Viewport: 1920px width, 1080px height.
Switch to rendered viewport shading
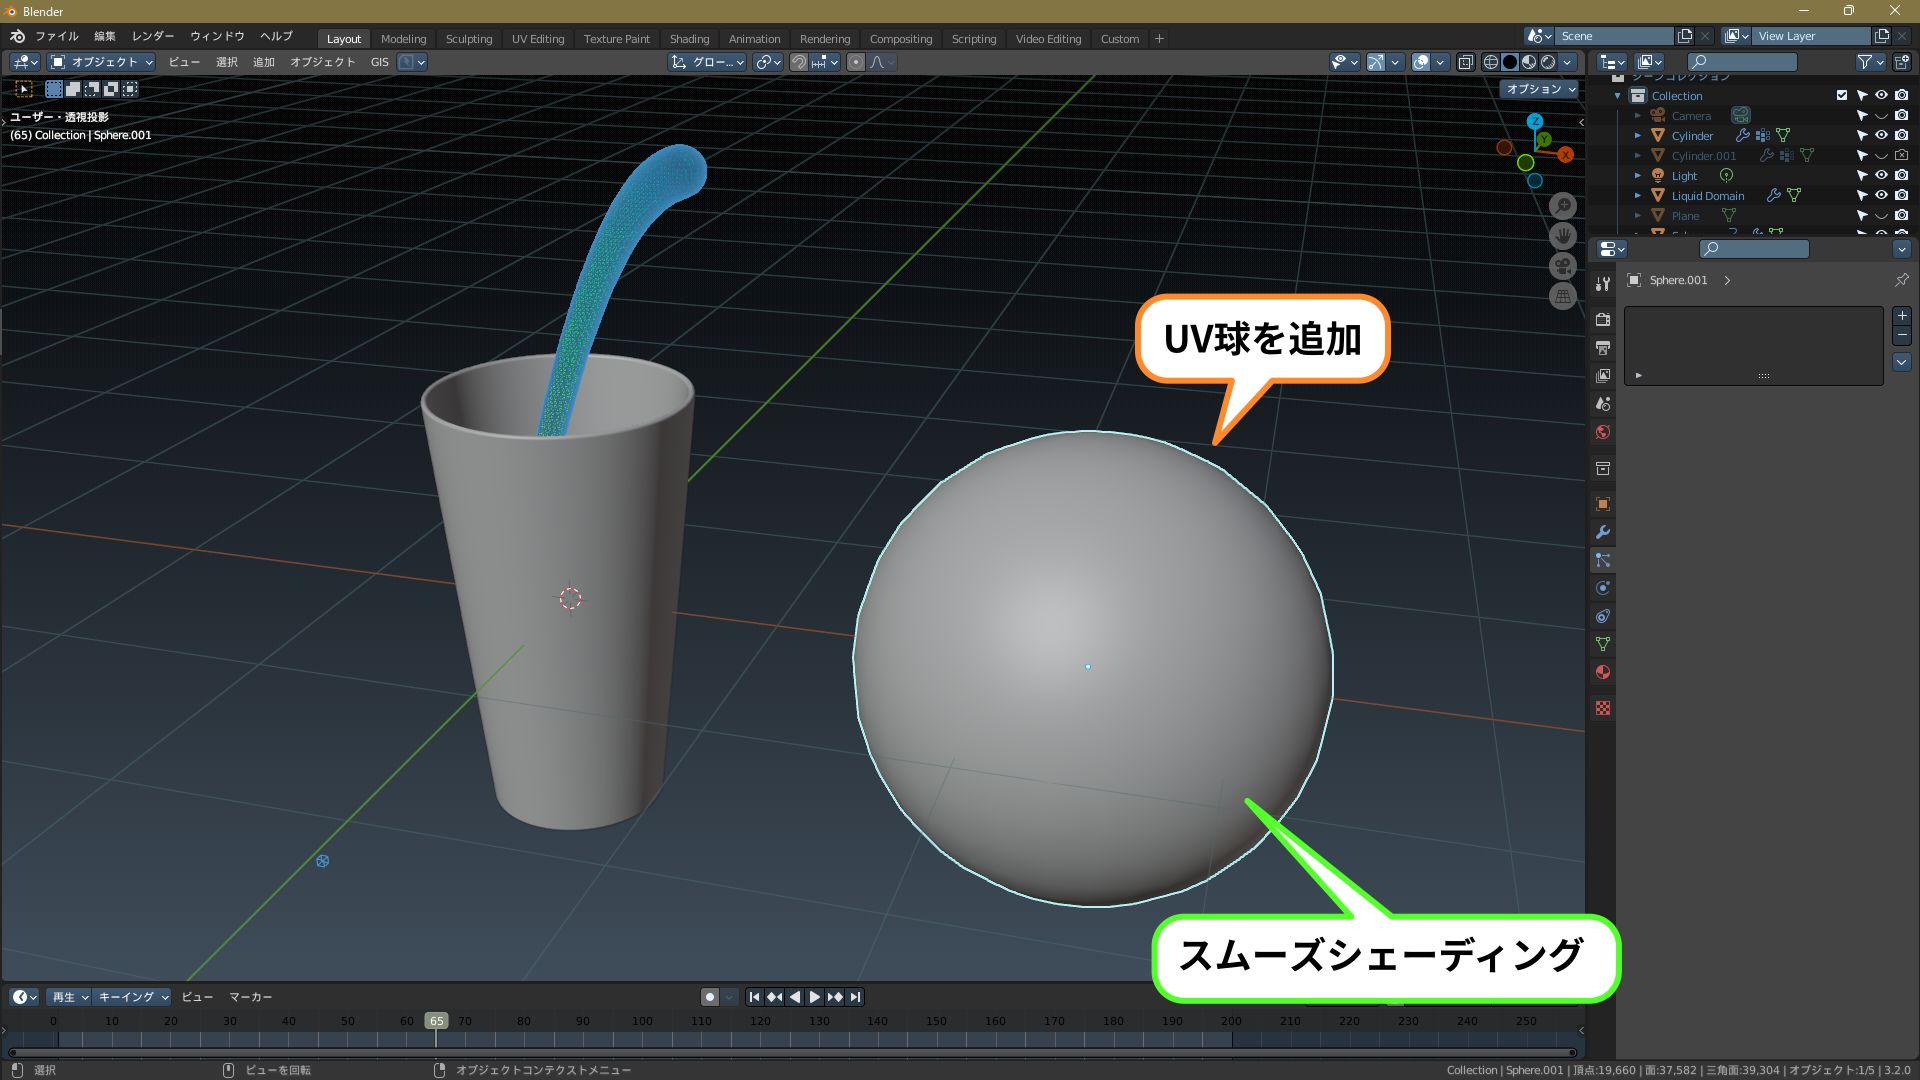click(1549, 62)
